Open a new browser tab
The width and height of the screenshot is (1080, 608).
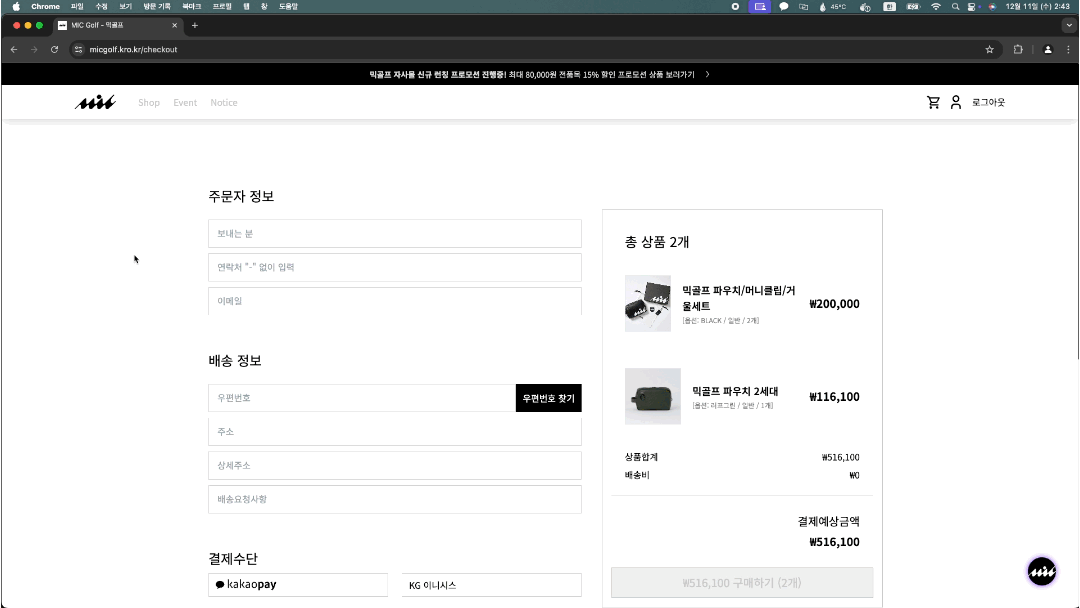coord(195,25)
